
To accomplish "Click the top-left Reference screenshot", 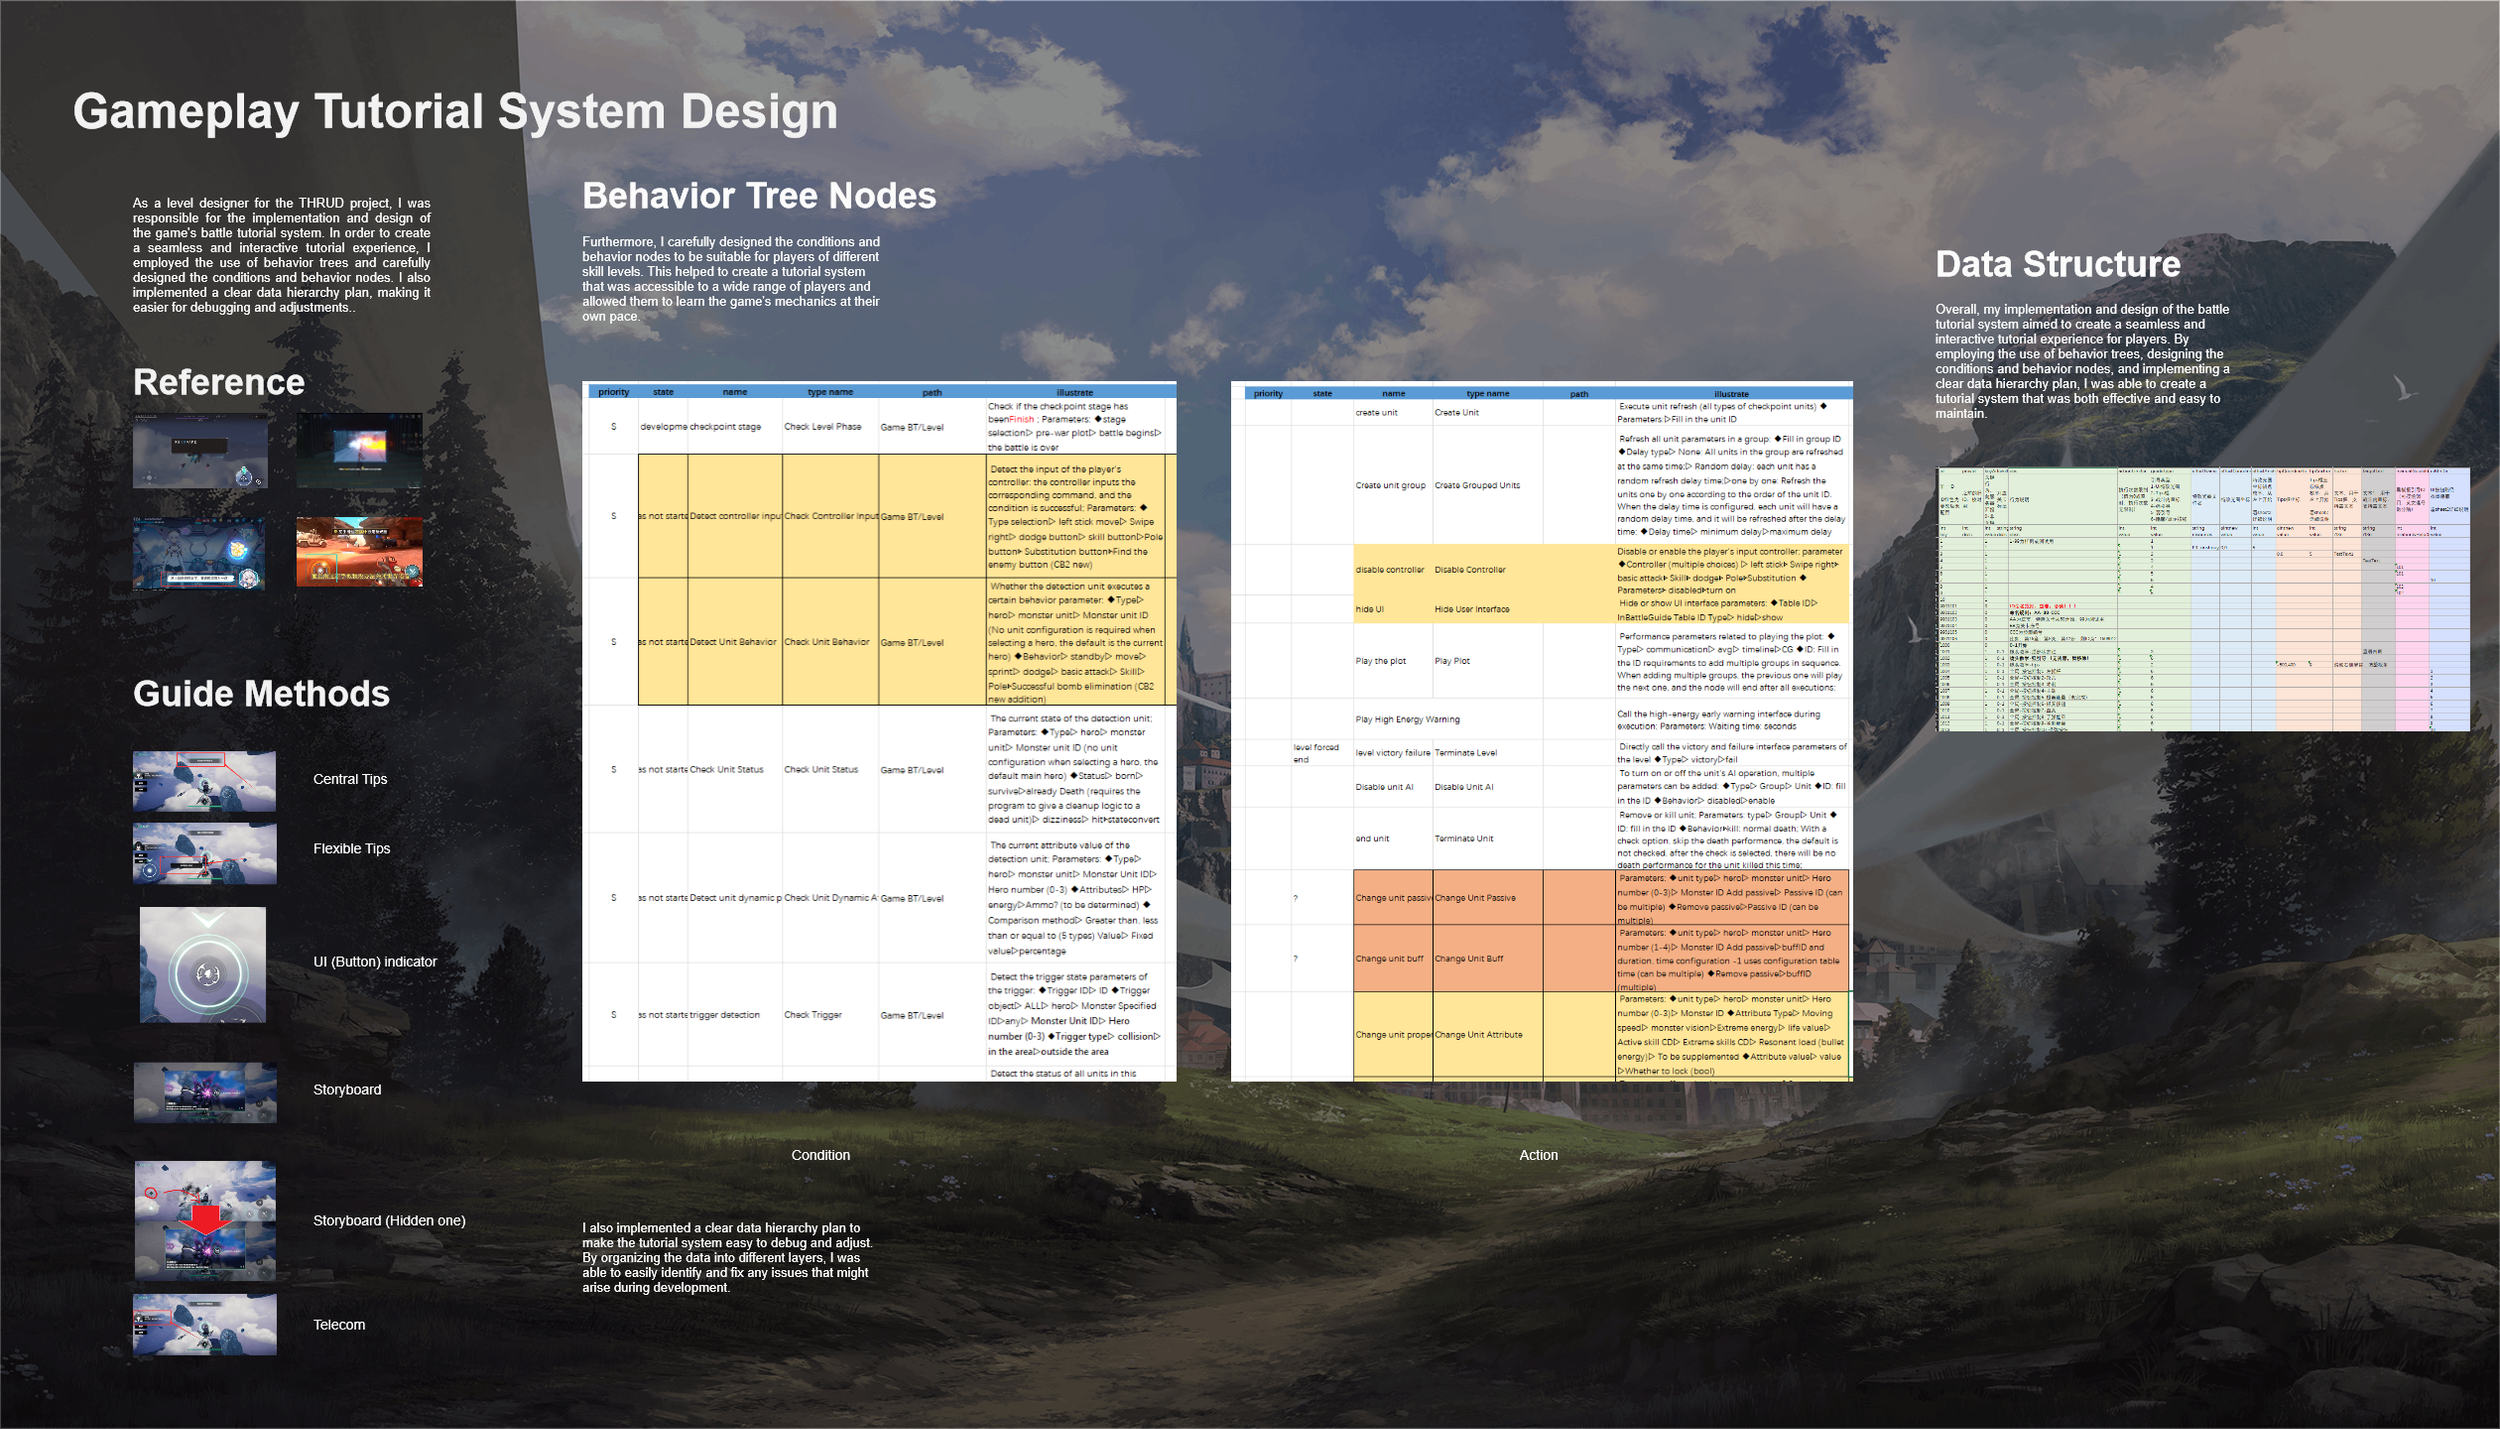I will point(200,452).
